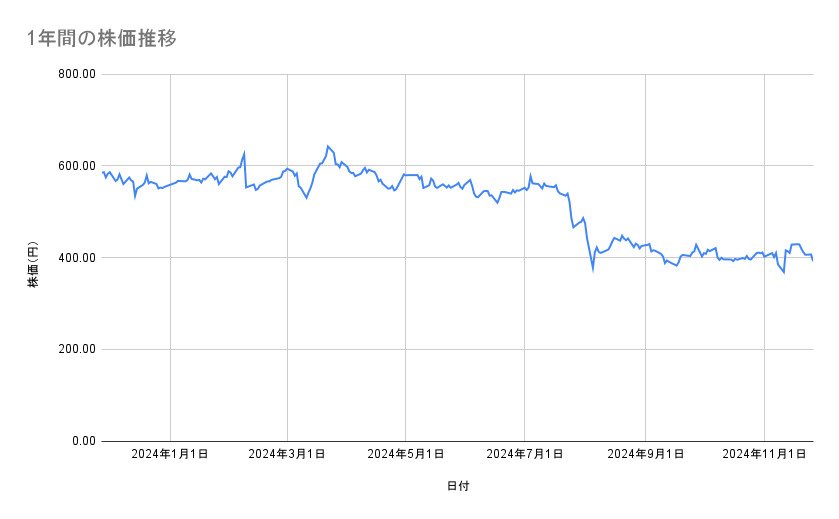Click the 200.00 y-axis label

[76, 349]
